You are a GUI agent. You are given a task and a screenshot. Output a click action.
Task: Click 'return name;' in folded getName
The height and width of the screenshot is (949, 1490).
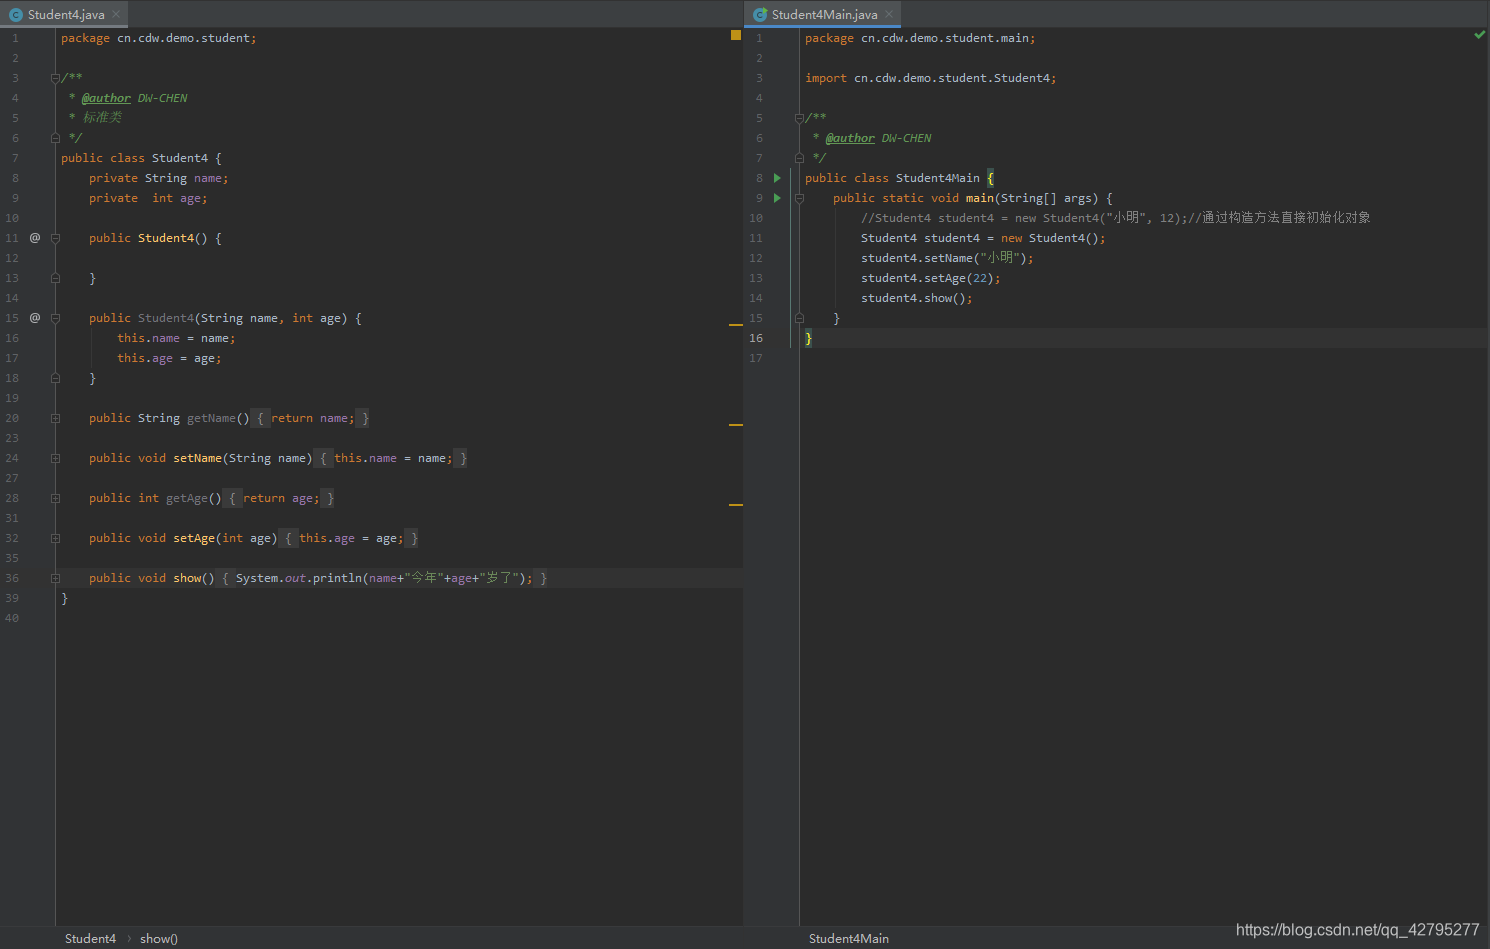[312, 418]
